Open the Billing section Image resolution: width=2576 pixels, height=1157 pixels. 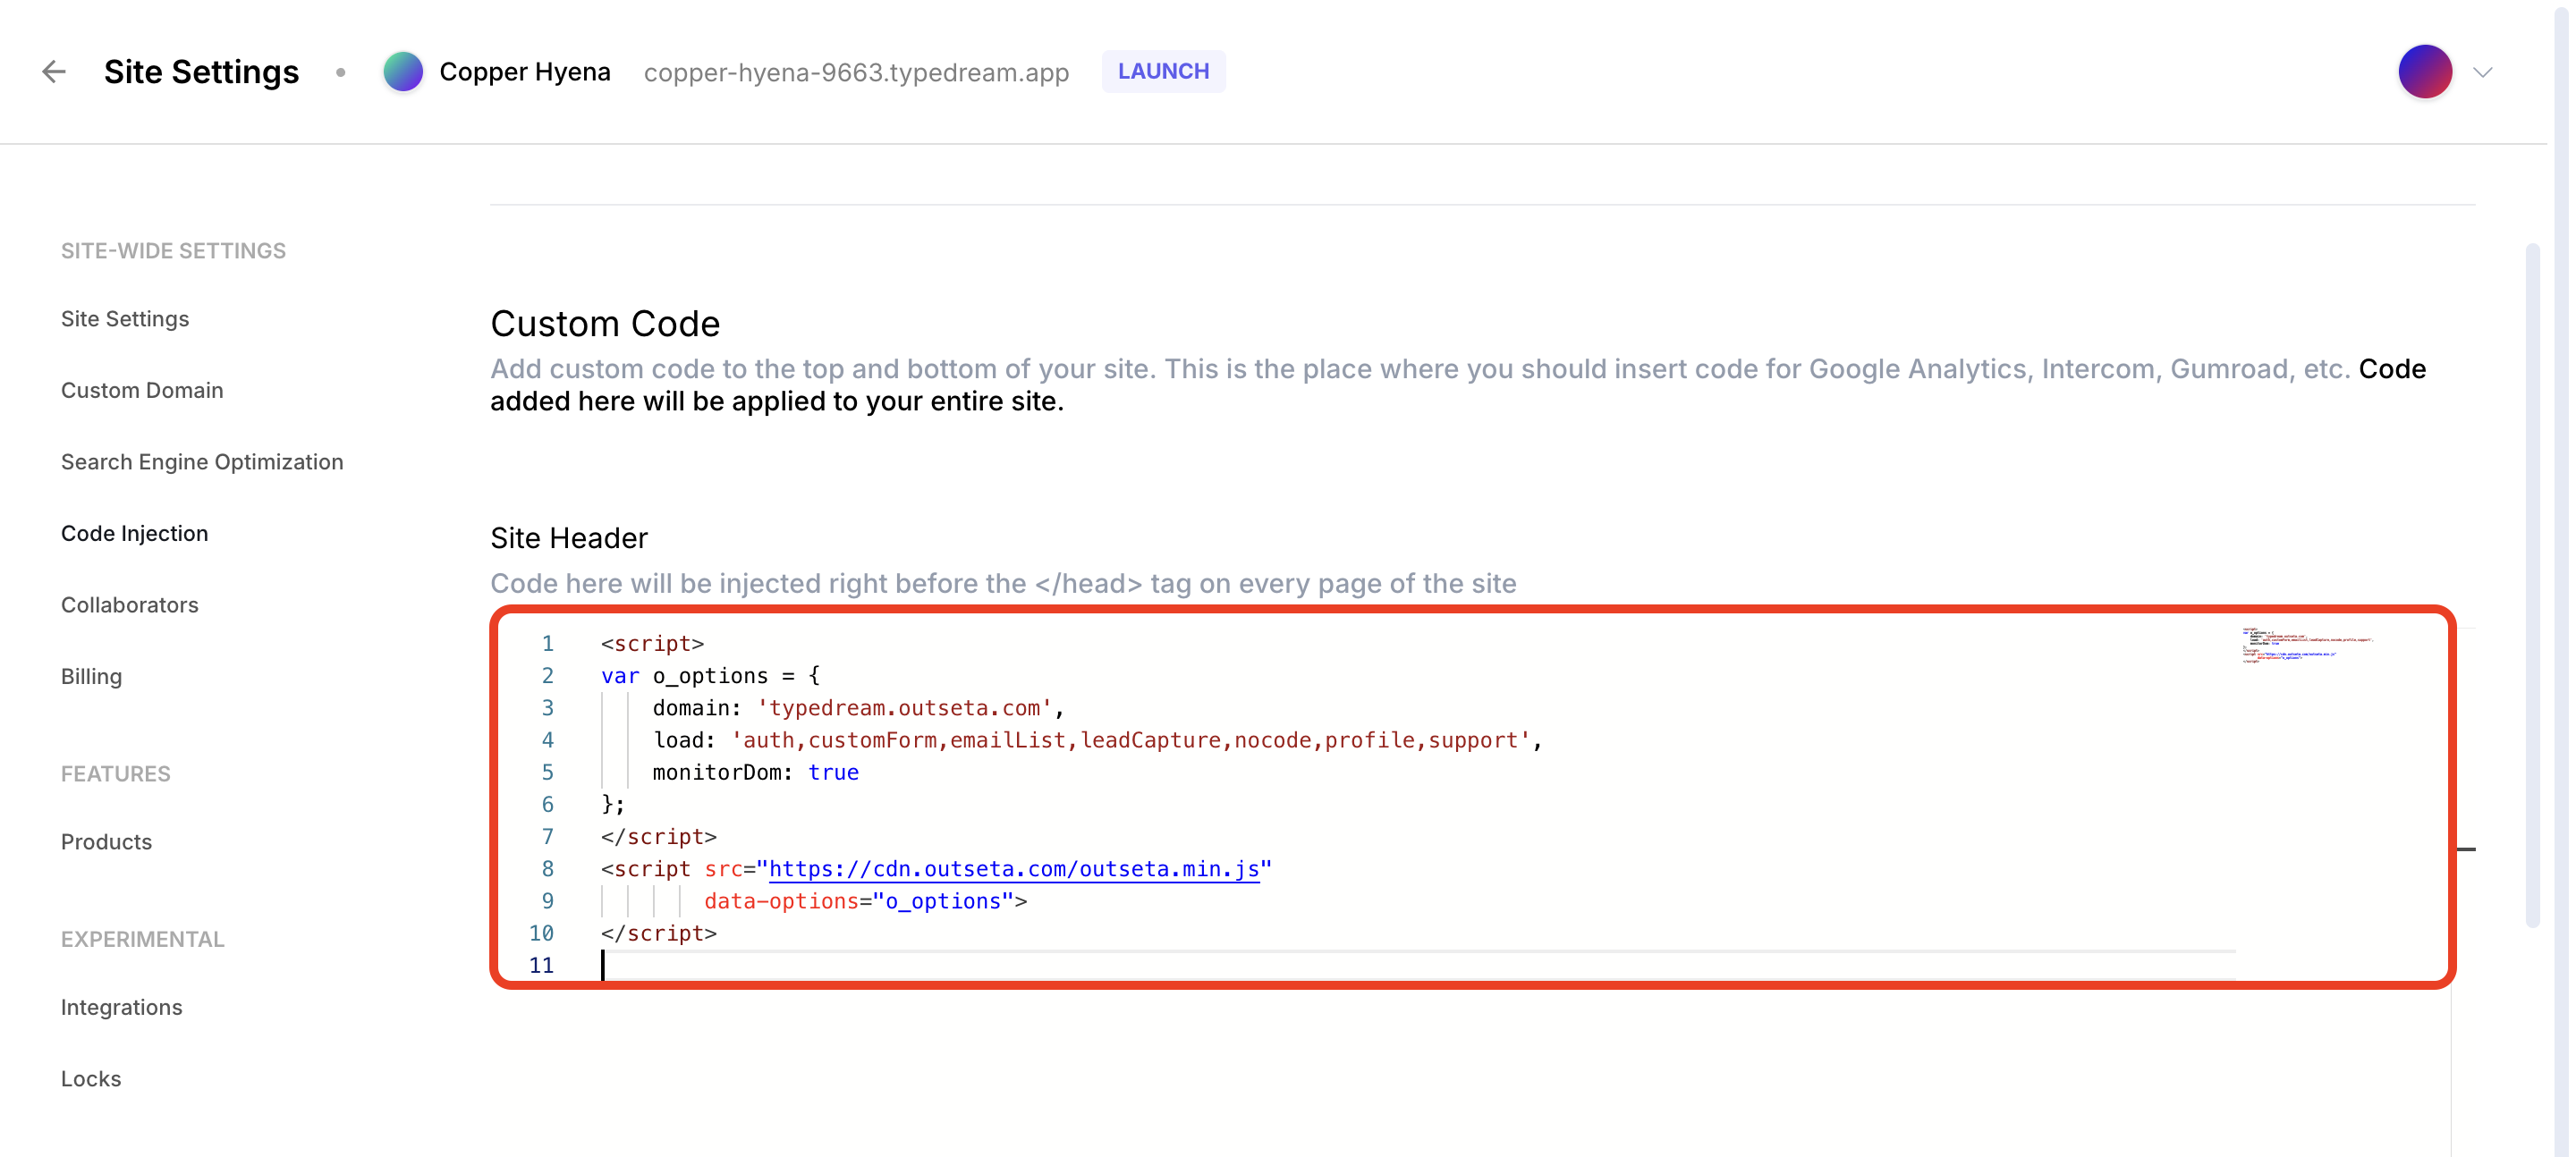[x=92, y=677]
